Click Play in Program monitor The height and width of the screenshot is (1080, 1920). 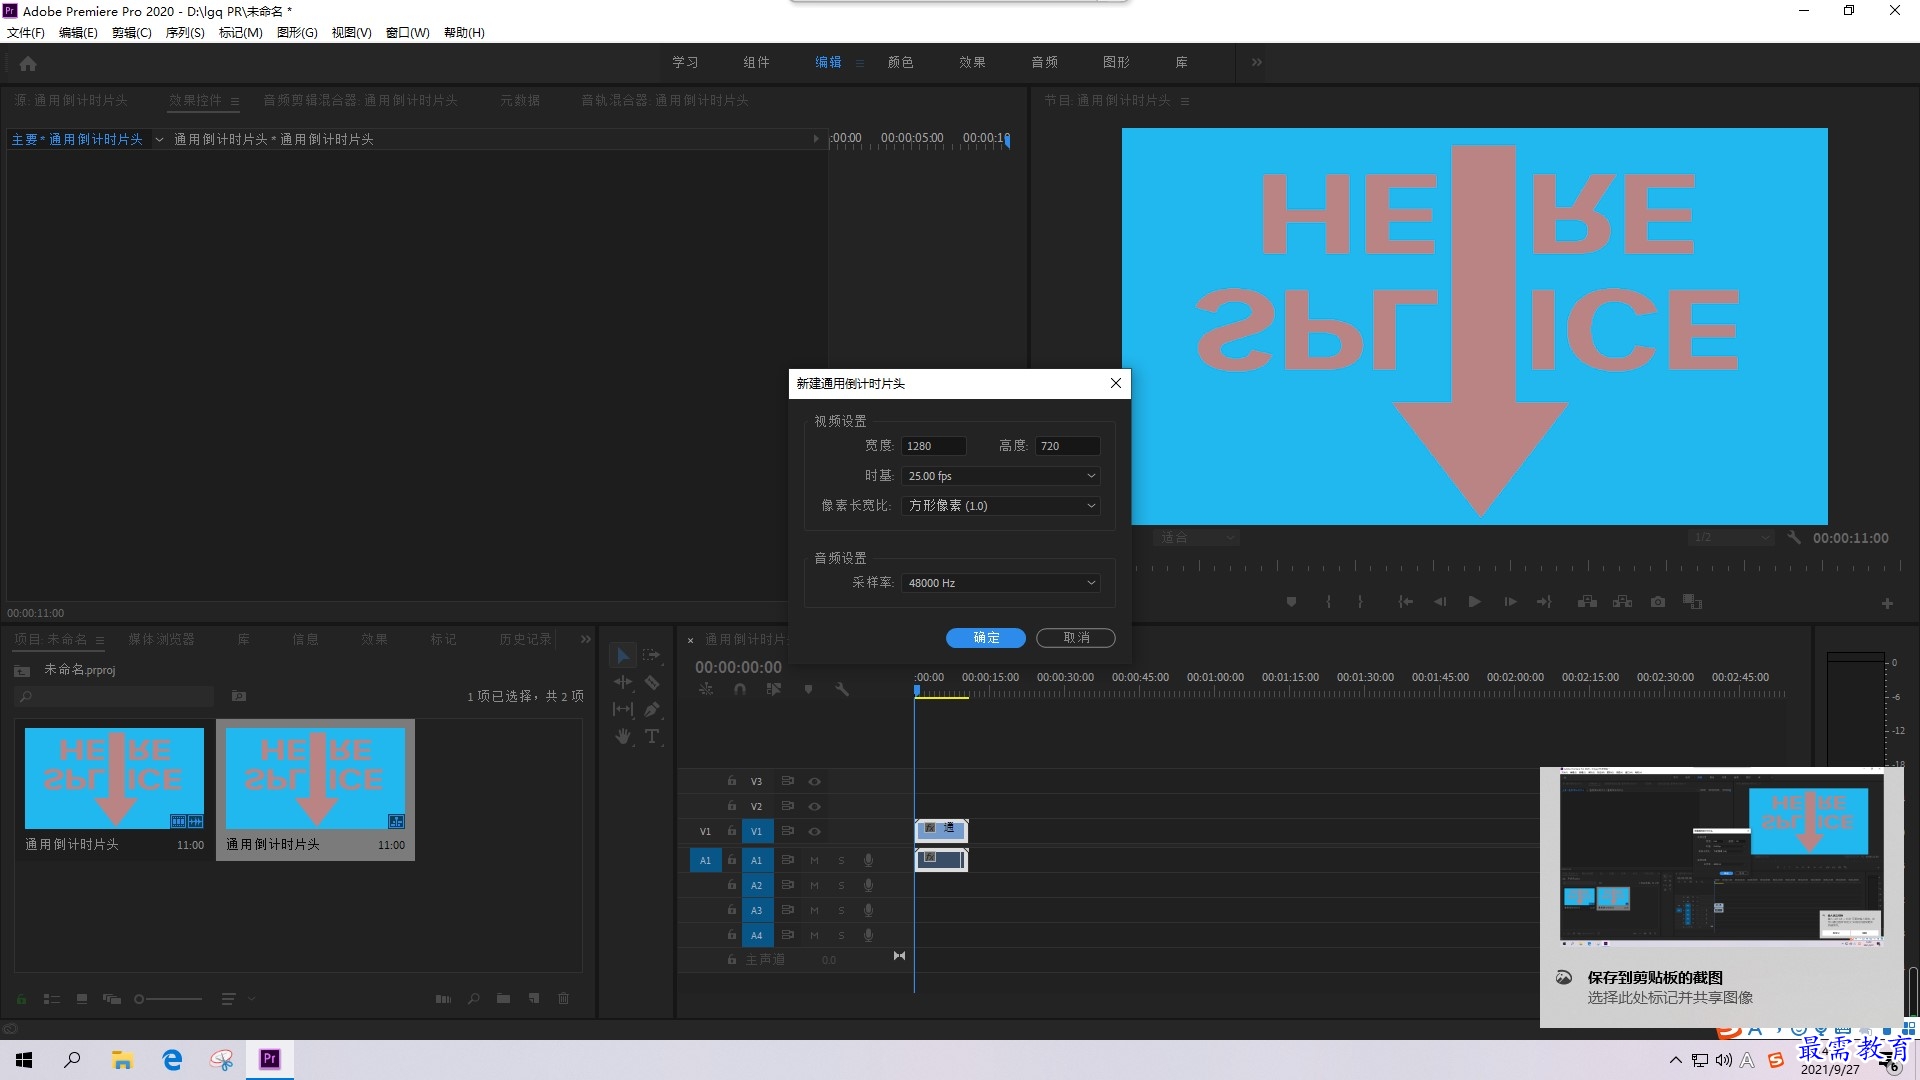coord(1474,602)
